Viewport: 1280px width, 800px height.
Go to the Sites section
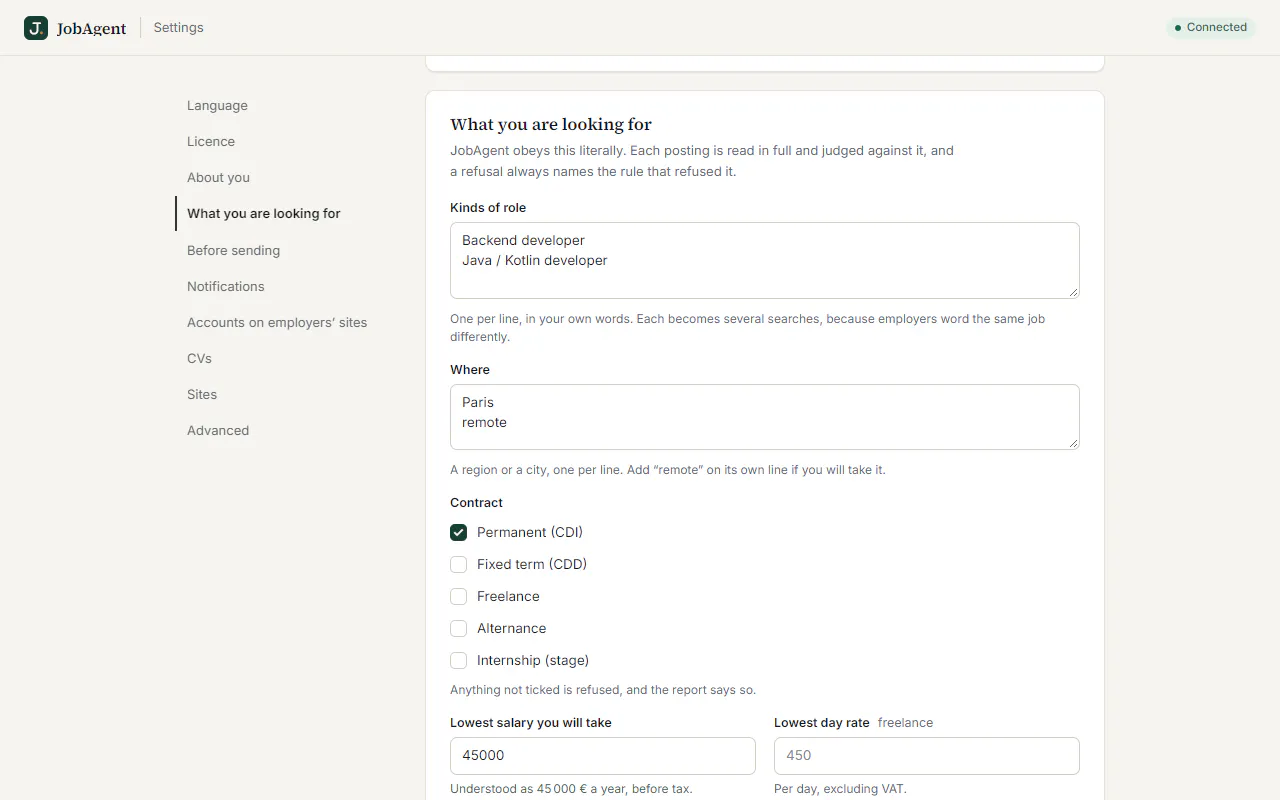coord(202,394)
